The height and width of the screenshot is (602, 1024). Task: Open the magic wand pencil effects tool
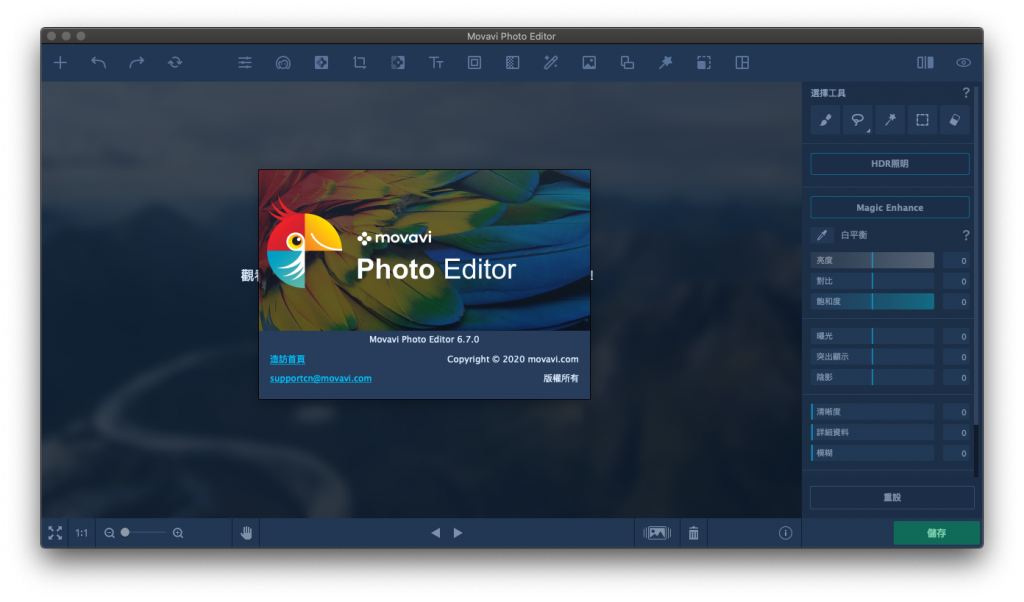pyautogui.click(x=551, y=63)
